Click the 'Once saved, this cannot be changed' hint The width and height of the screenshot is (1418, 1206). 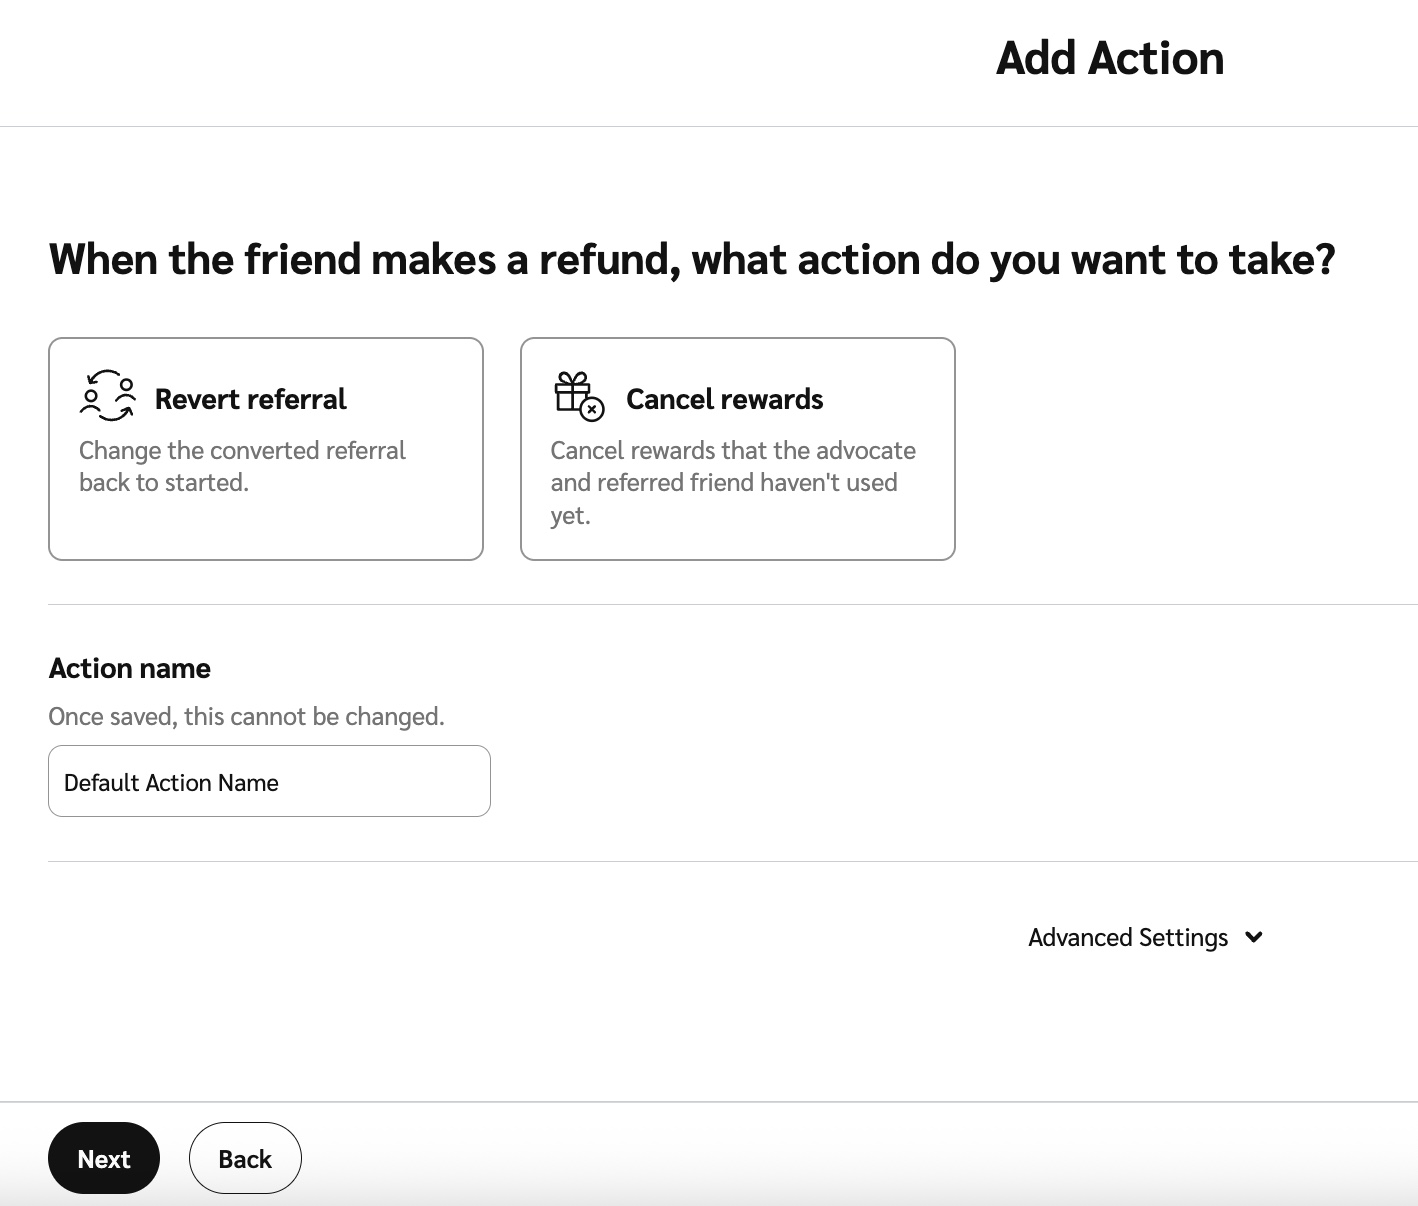pos(246,716)
